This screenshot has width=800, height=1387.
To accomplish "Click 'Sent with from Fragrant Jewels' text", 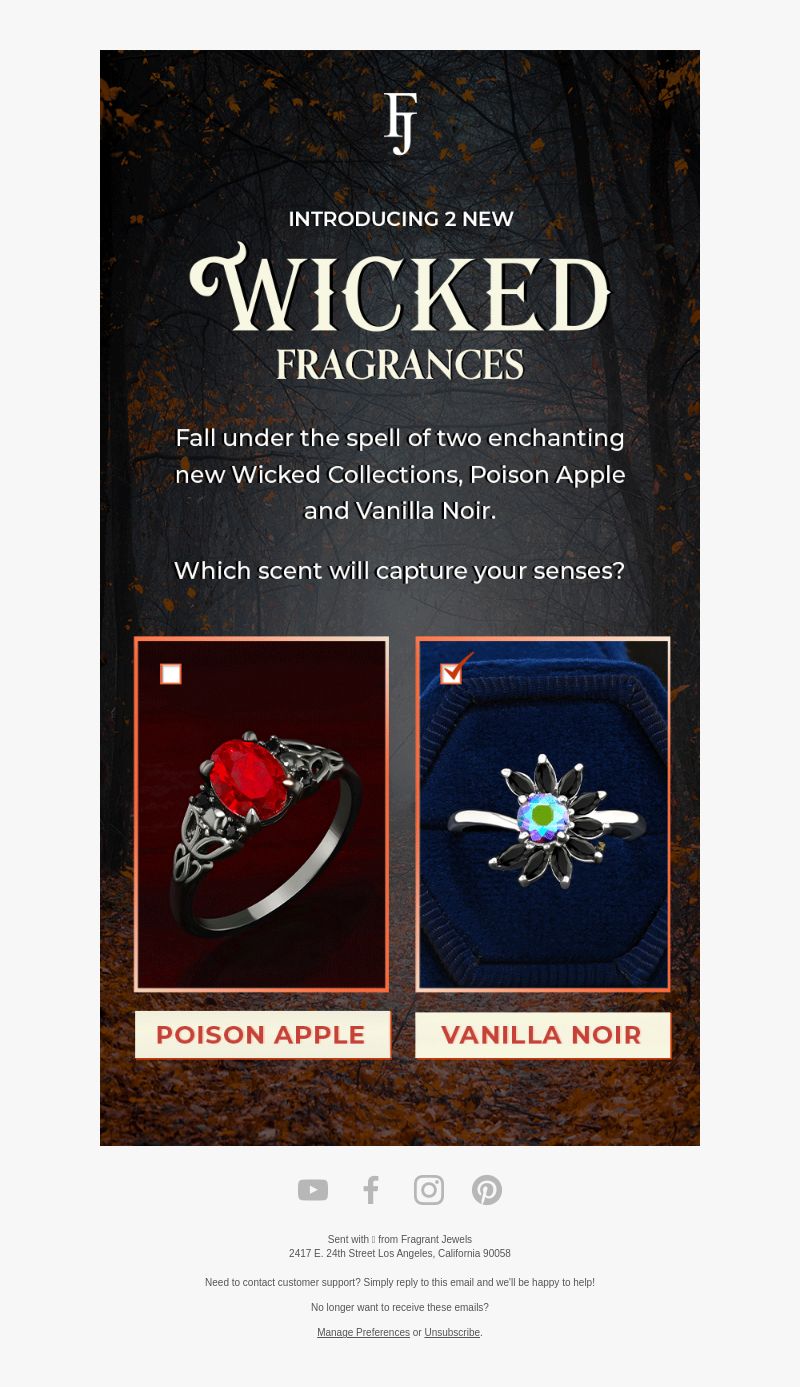I will [400, 1240].
